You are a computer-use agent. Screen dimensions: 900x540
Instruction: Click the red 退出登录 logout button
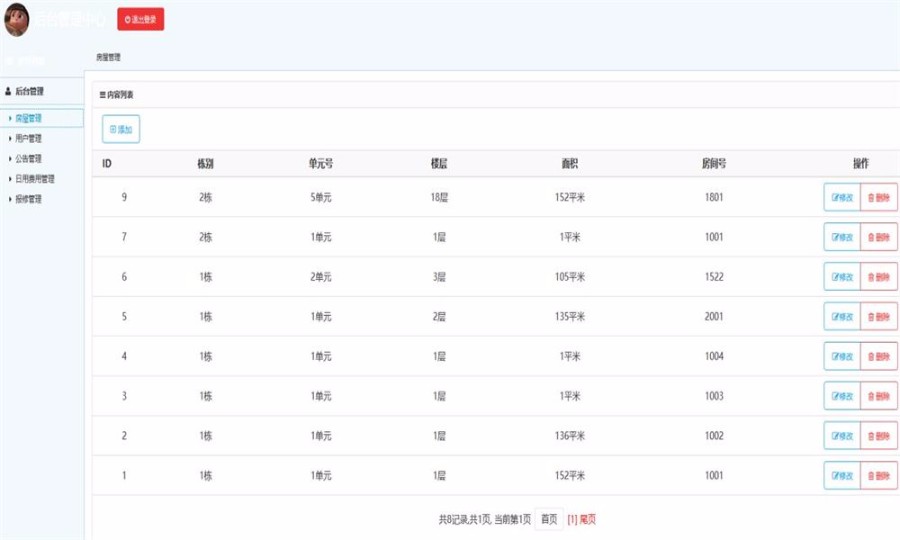point(140,19)
